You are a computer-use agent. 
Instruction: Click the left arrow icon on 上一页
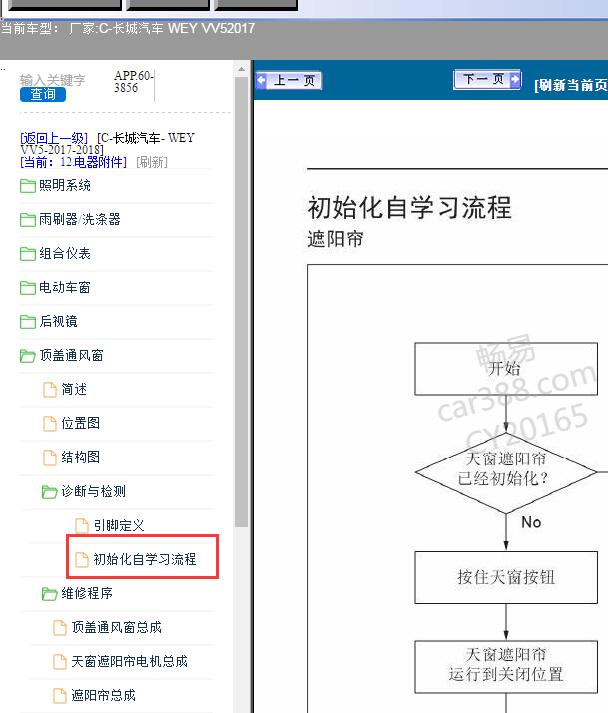pyautogui.click(x=261, y=80)
